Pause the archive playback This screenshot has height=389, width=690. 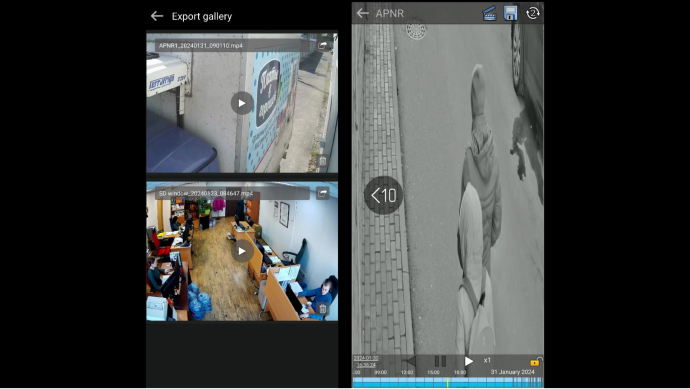440,361
